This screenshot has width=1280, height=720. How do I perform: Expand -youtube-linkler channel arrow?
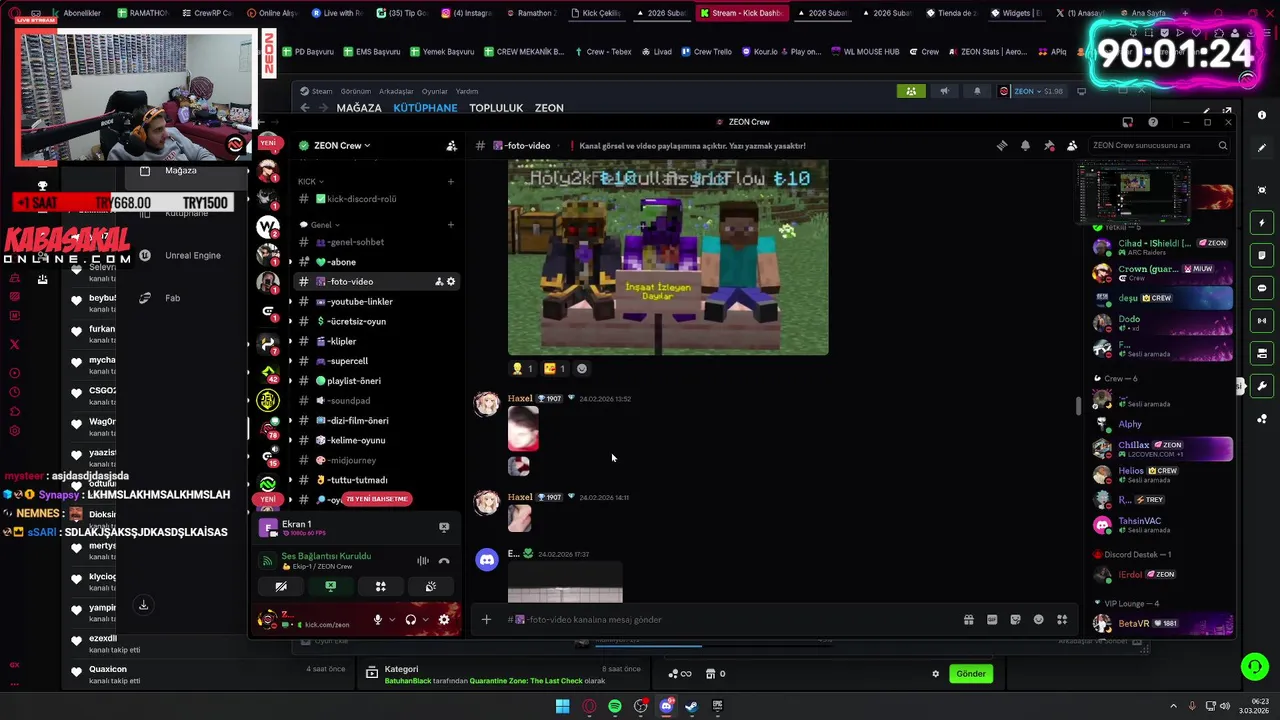[290, 302]
